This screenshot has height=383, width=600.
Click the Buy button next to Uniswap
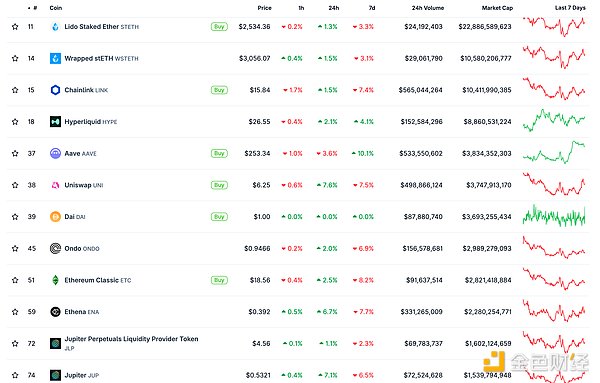coord(219,185)
